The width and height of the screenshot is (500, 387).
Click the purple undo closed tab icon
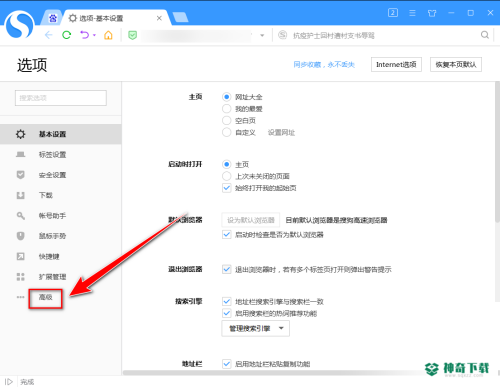click(x=85, y=35)
